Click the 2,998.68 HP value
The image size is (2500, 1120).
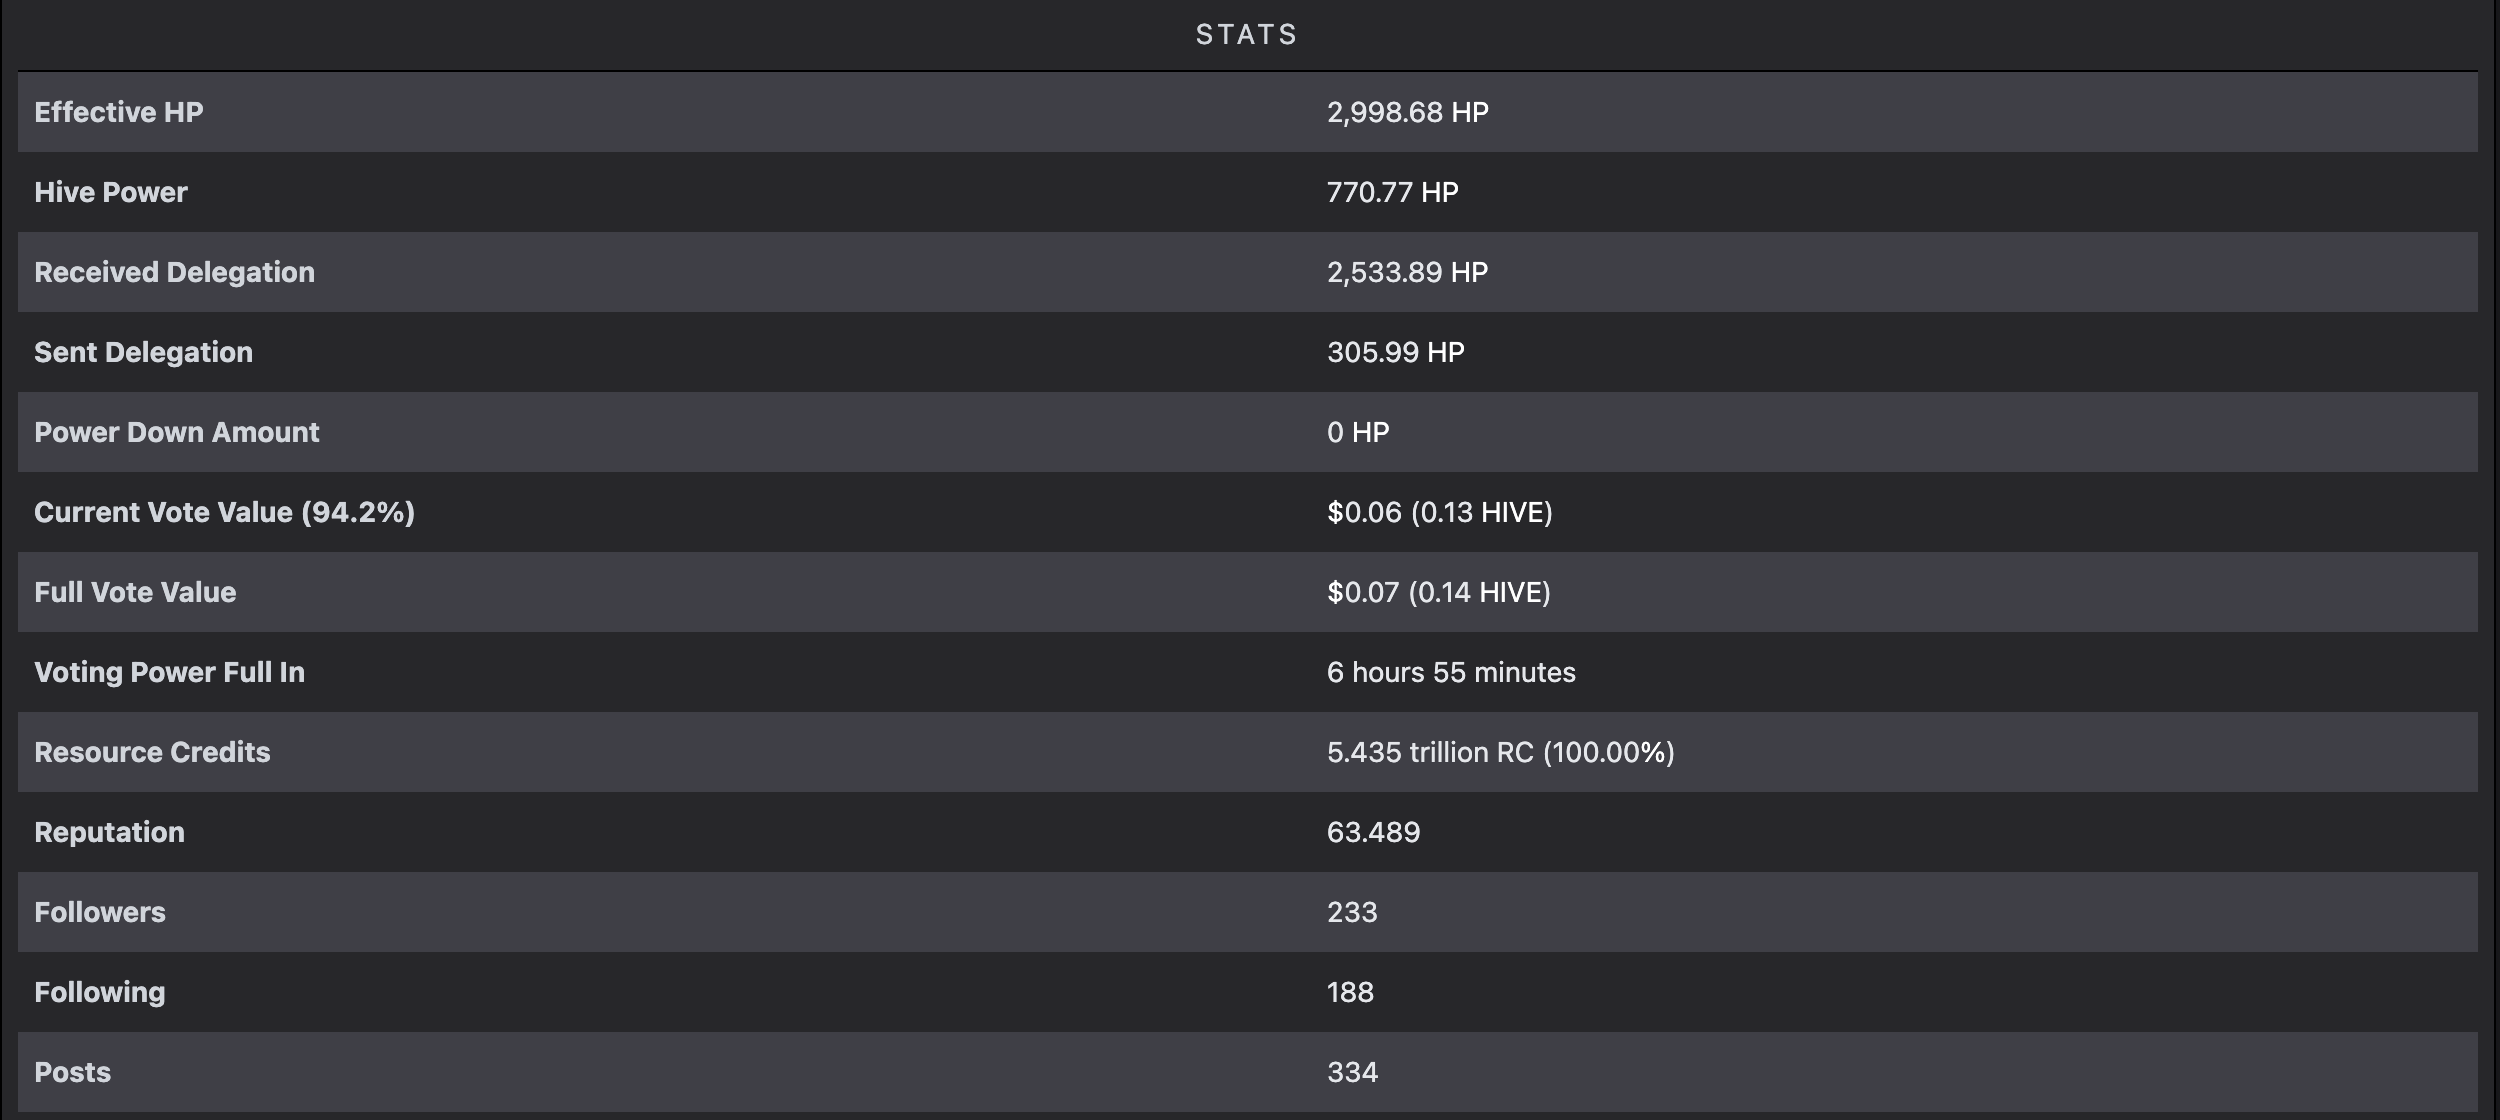(x=1407, y=112)
